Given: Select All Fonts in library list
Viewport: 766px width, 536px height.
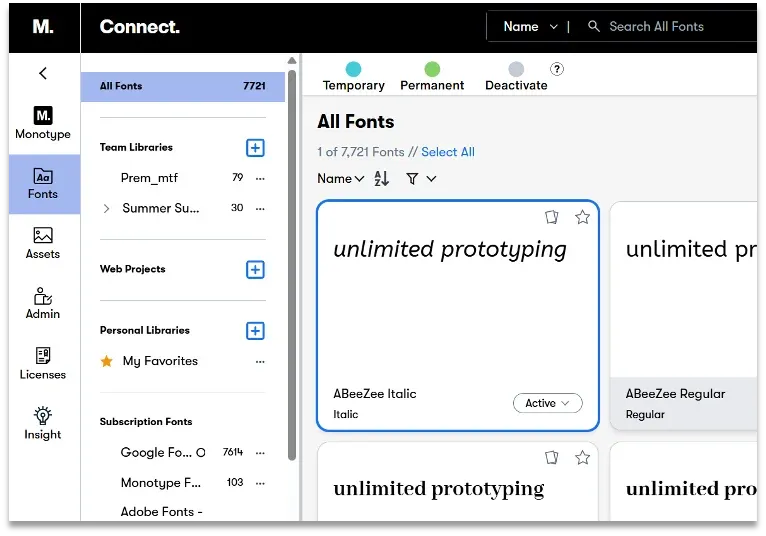Looking at the screenshot, I should point(183,86).
